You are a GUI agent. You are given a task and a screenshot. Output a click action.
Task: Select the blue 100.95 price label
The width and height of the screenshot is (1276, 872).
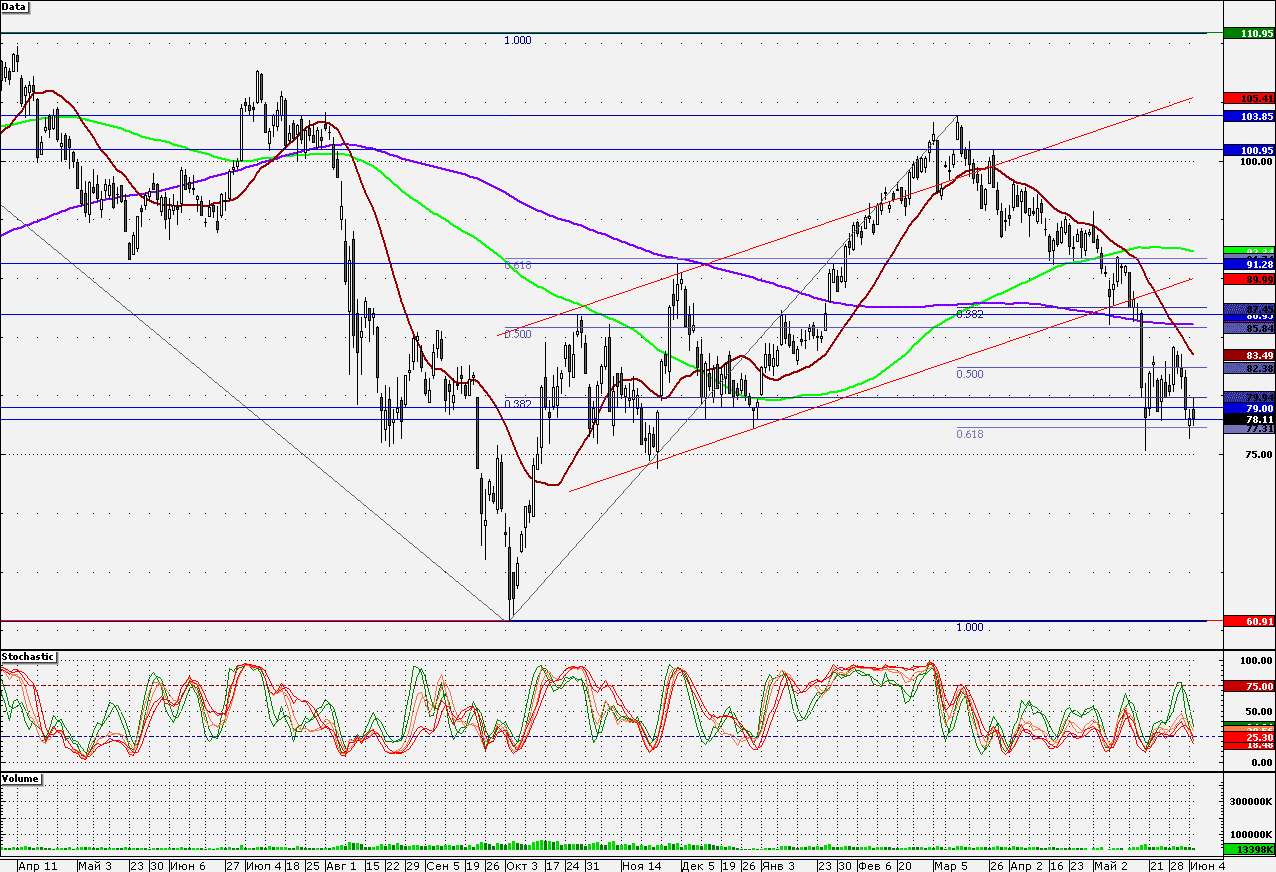coord(1249,150)
